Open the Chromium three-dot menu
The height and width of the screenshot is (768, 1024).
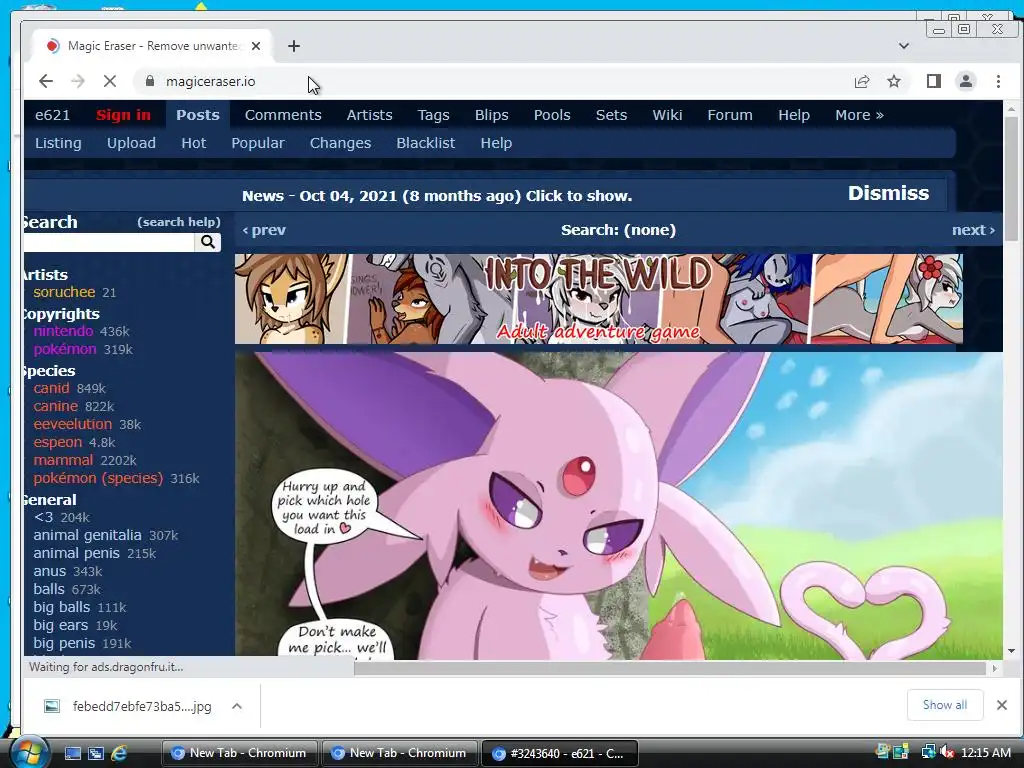click(x=998, y=81)
